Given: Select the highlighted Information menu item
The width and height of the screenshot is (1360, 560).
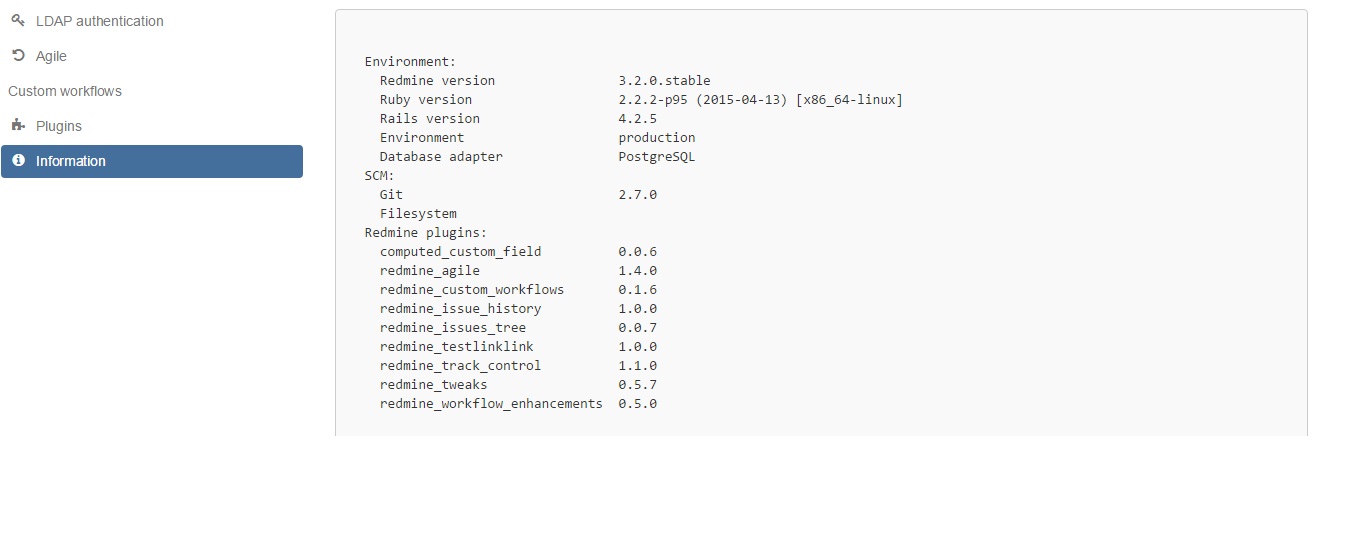Looking at the screenshot, I should coord(152,161).
